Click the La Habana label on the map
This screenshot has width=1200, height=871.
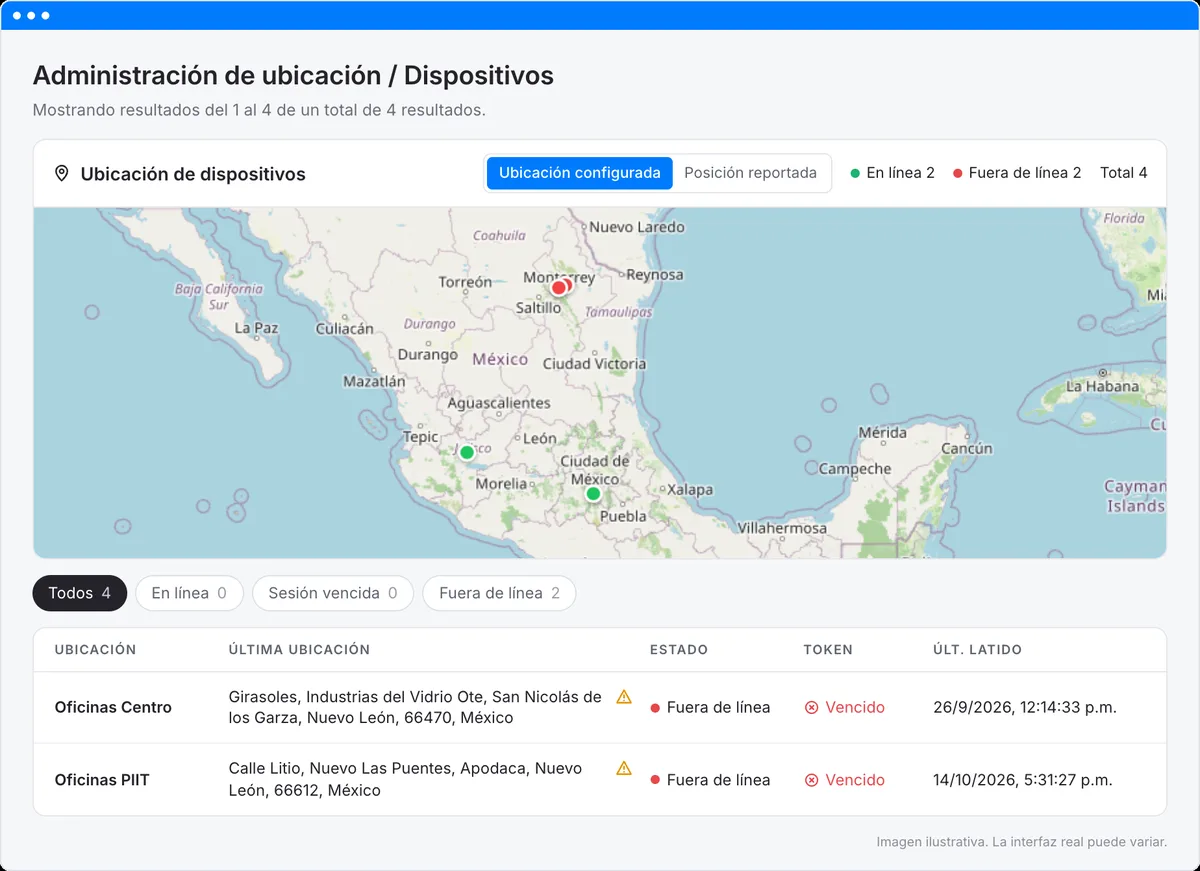click(x=1102, y=386)
